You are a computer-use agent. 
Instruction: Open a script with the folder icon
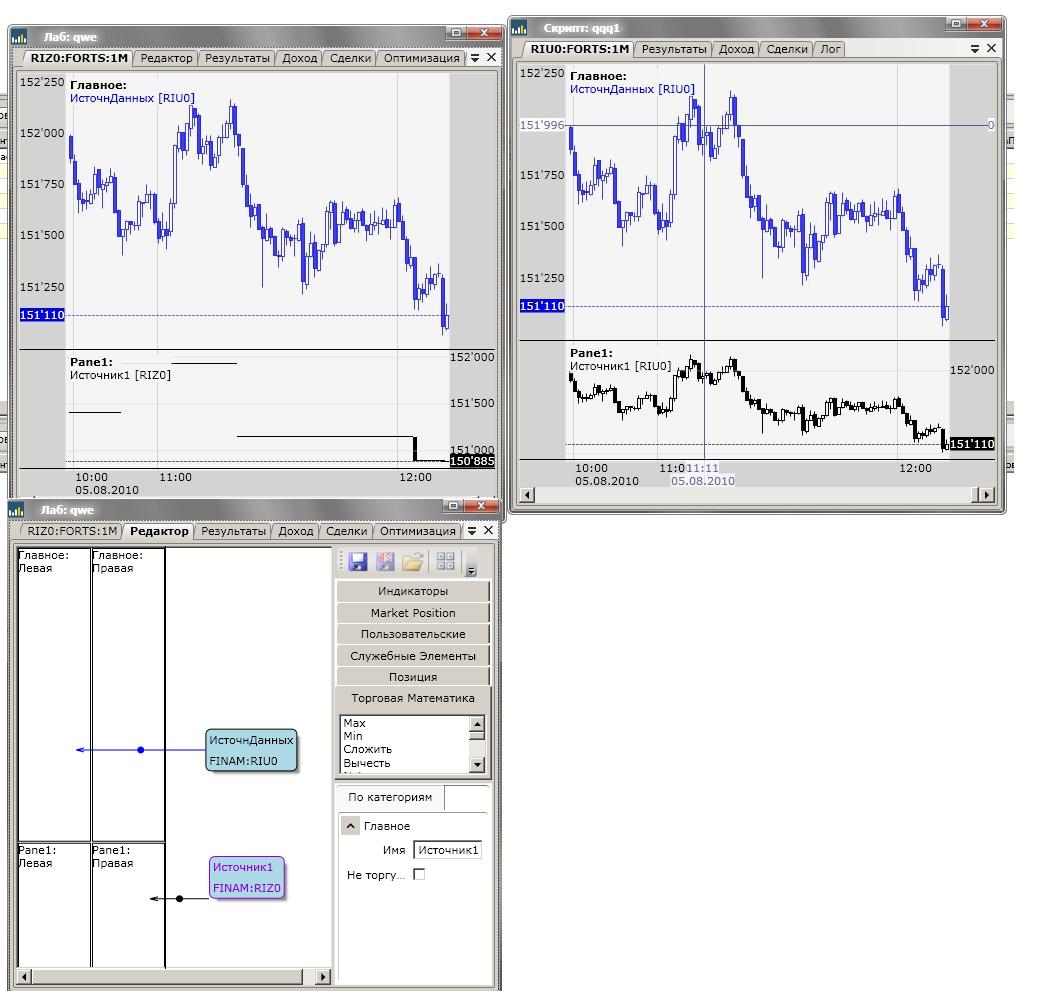pos(413,561)
